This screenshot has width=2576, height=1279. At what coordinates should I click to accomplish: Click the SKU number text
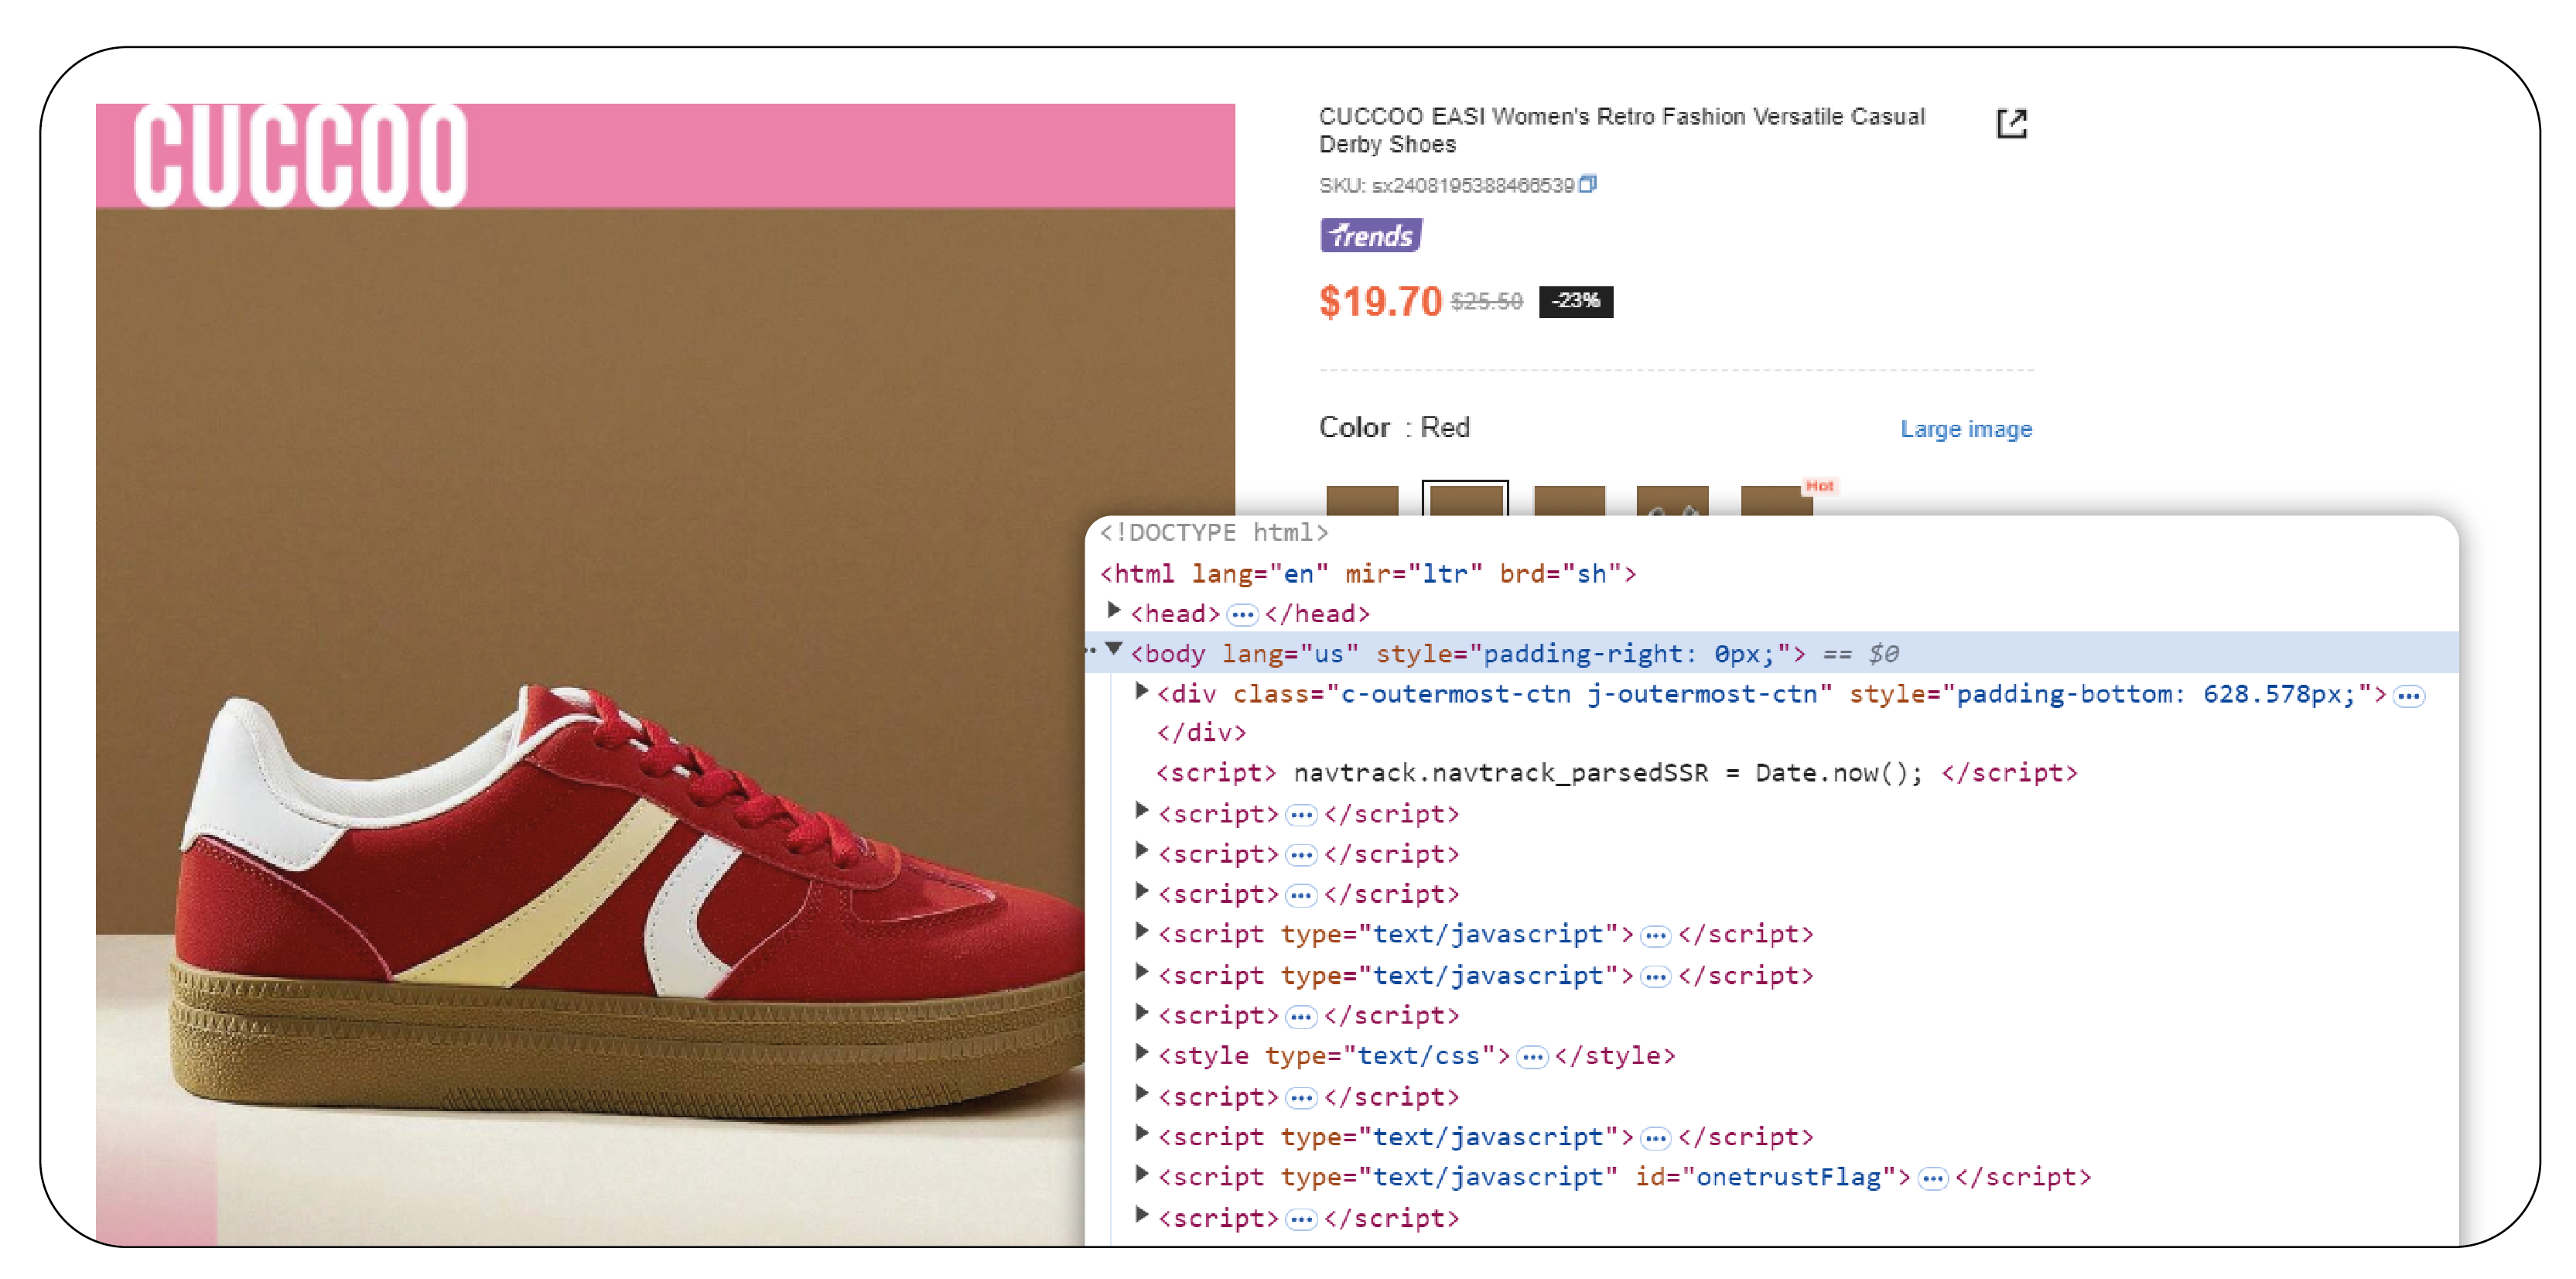[x=1473, y=185]
